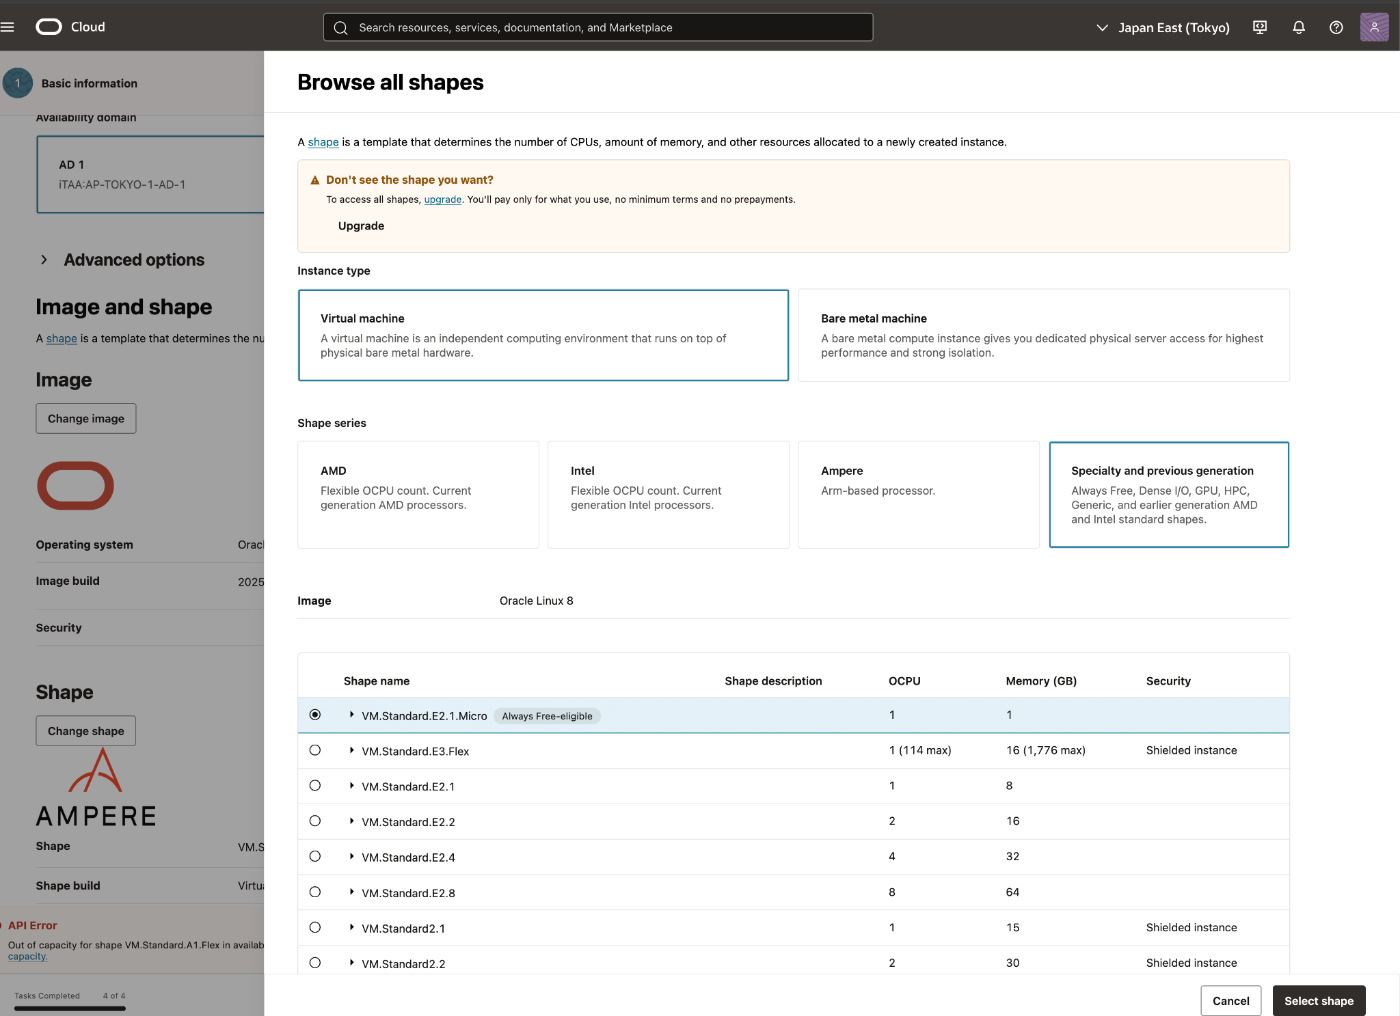1400x1016 pixels.
Task: Expand VM.Standard2.1 row details
Action: tap(352, 928)
